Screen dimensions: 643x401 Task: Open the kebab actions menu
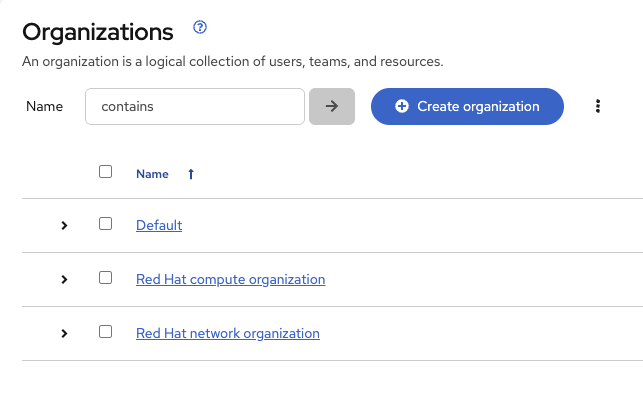point(598,106)
